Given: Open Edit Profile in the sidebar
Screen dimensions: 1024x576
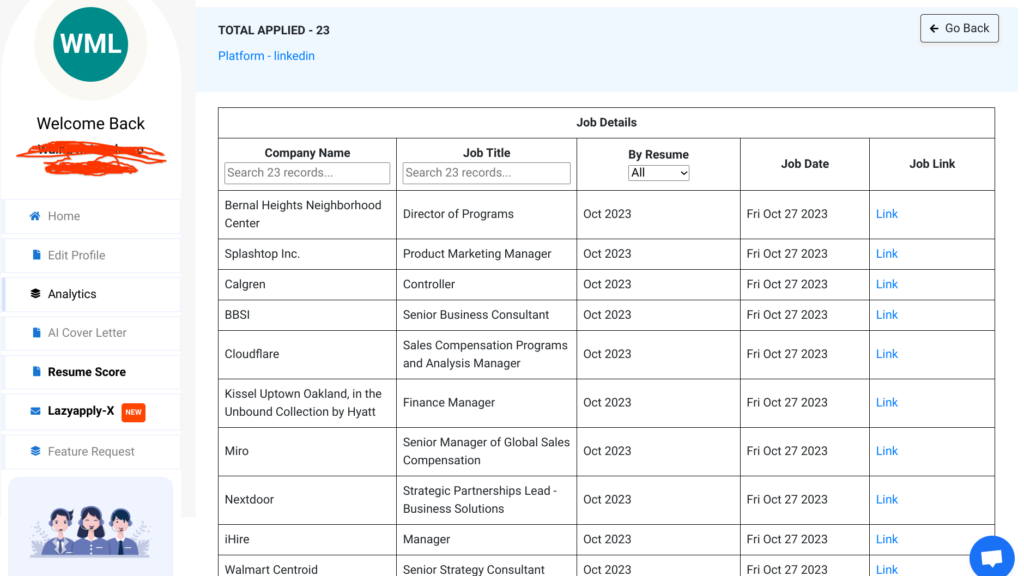Looking at the screenshot, I should 92,255.
